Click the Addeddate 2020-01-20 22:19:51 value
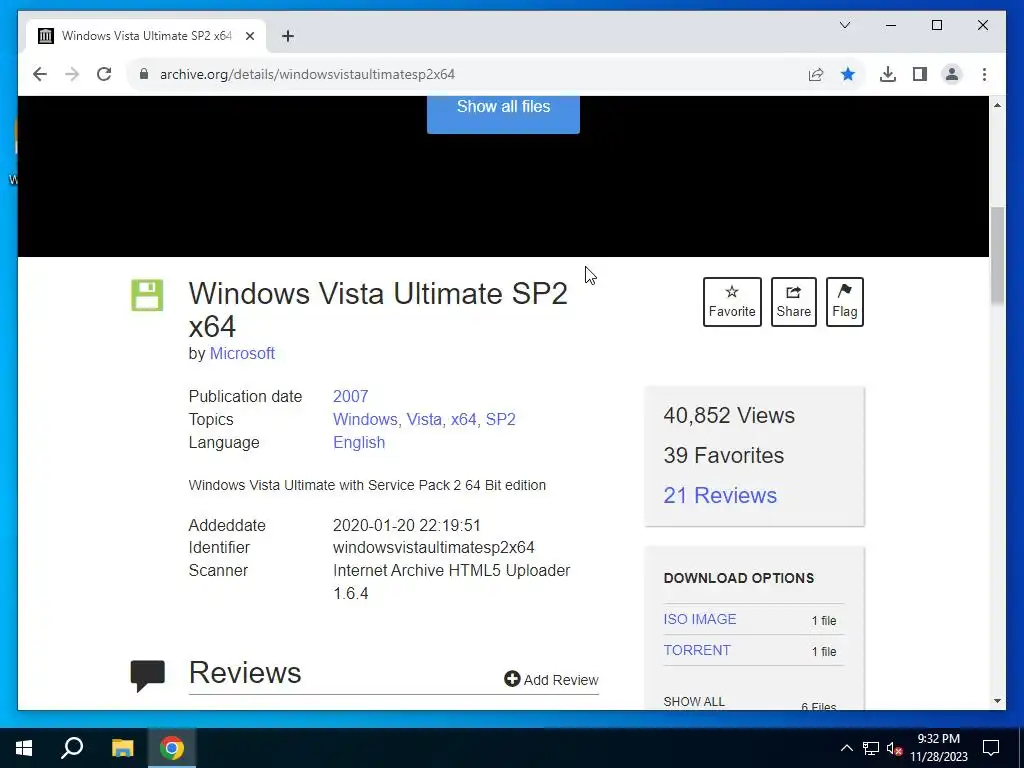The height and width of the screenshot is (768, 1024). [x=407, y=525]
